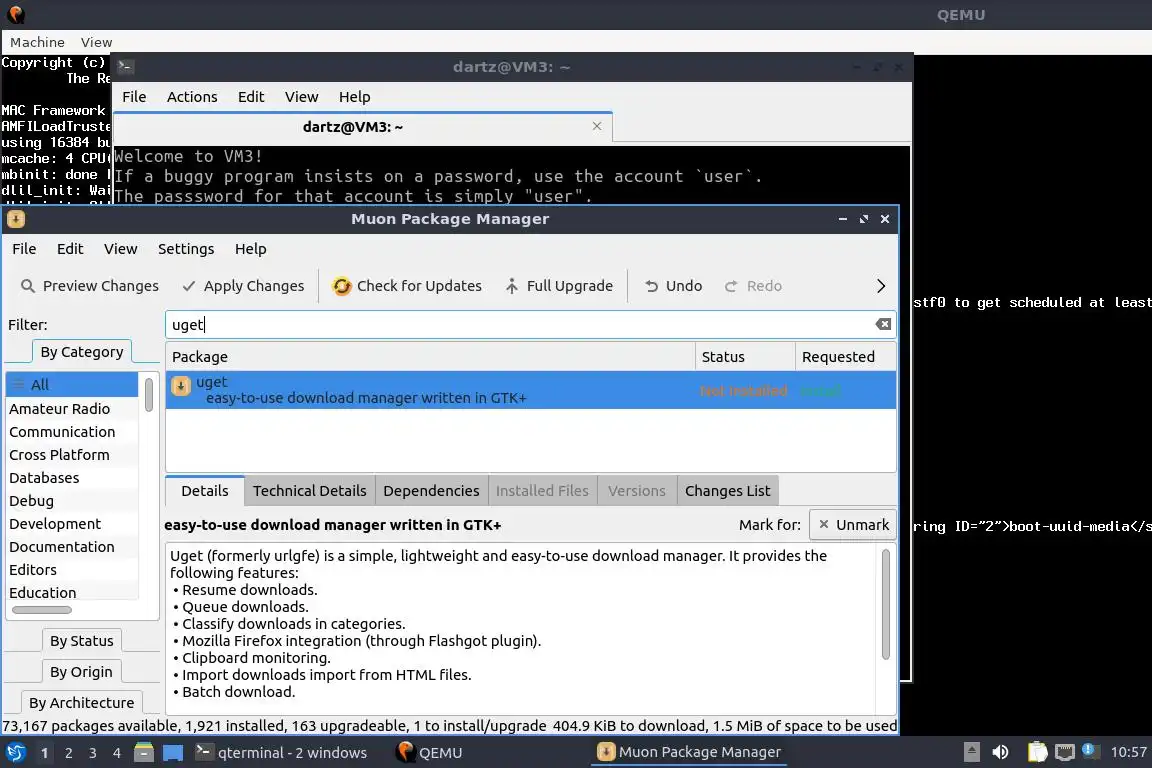The width and height of the screenshot is (1152, 768).
Task: Click the description pane vertical scrollbar
Action: click(886, 604)
